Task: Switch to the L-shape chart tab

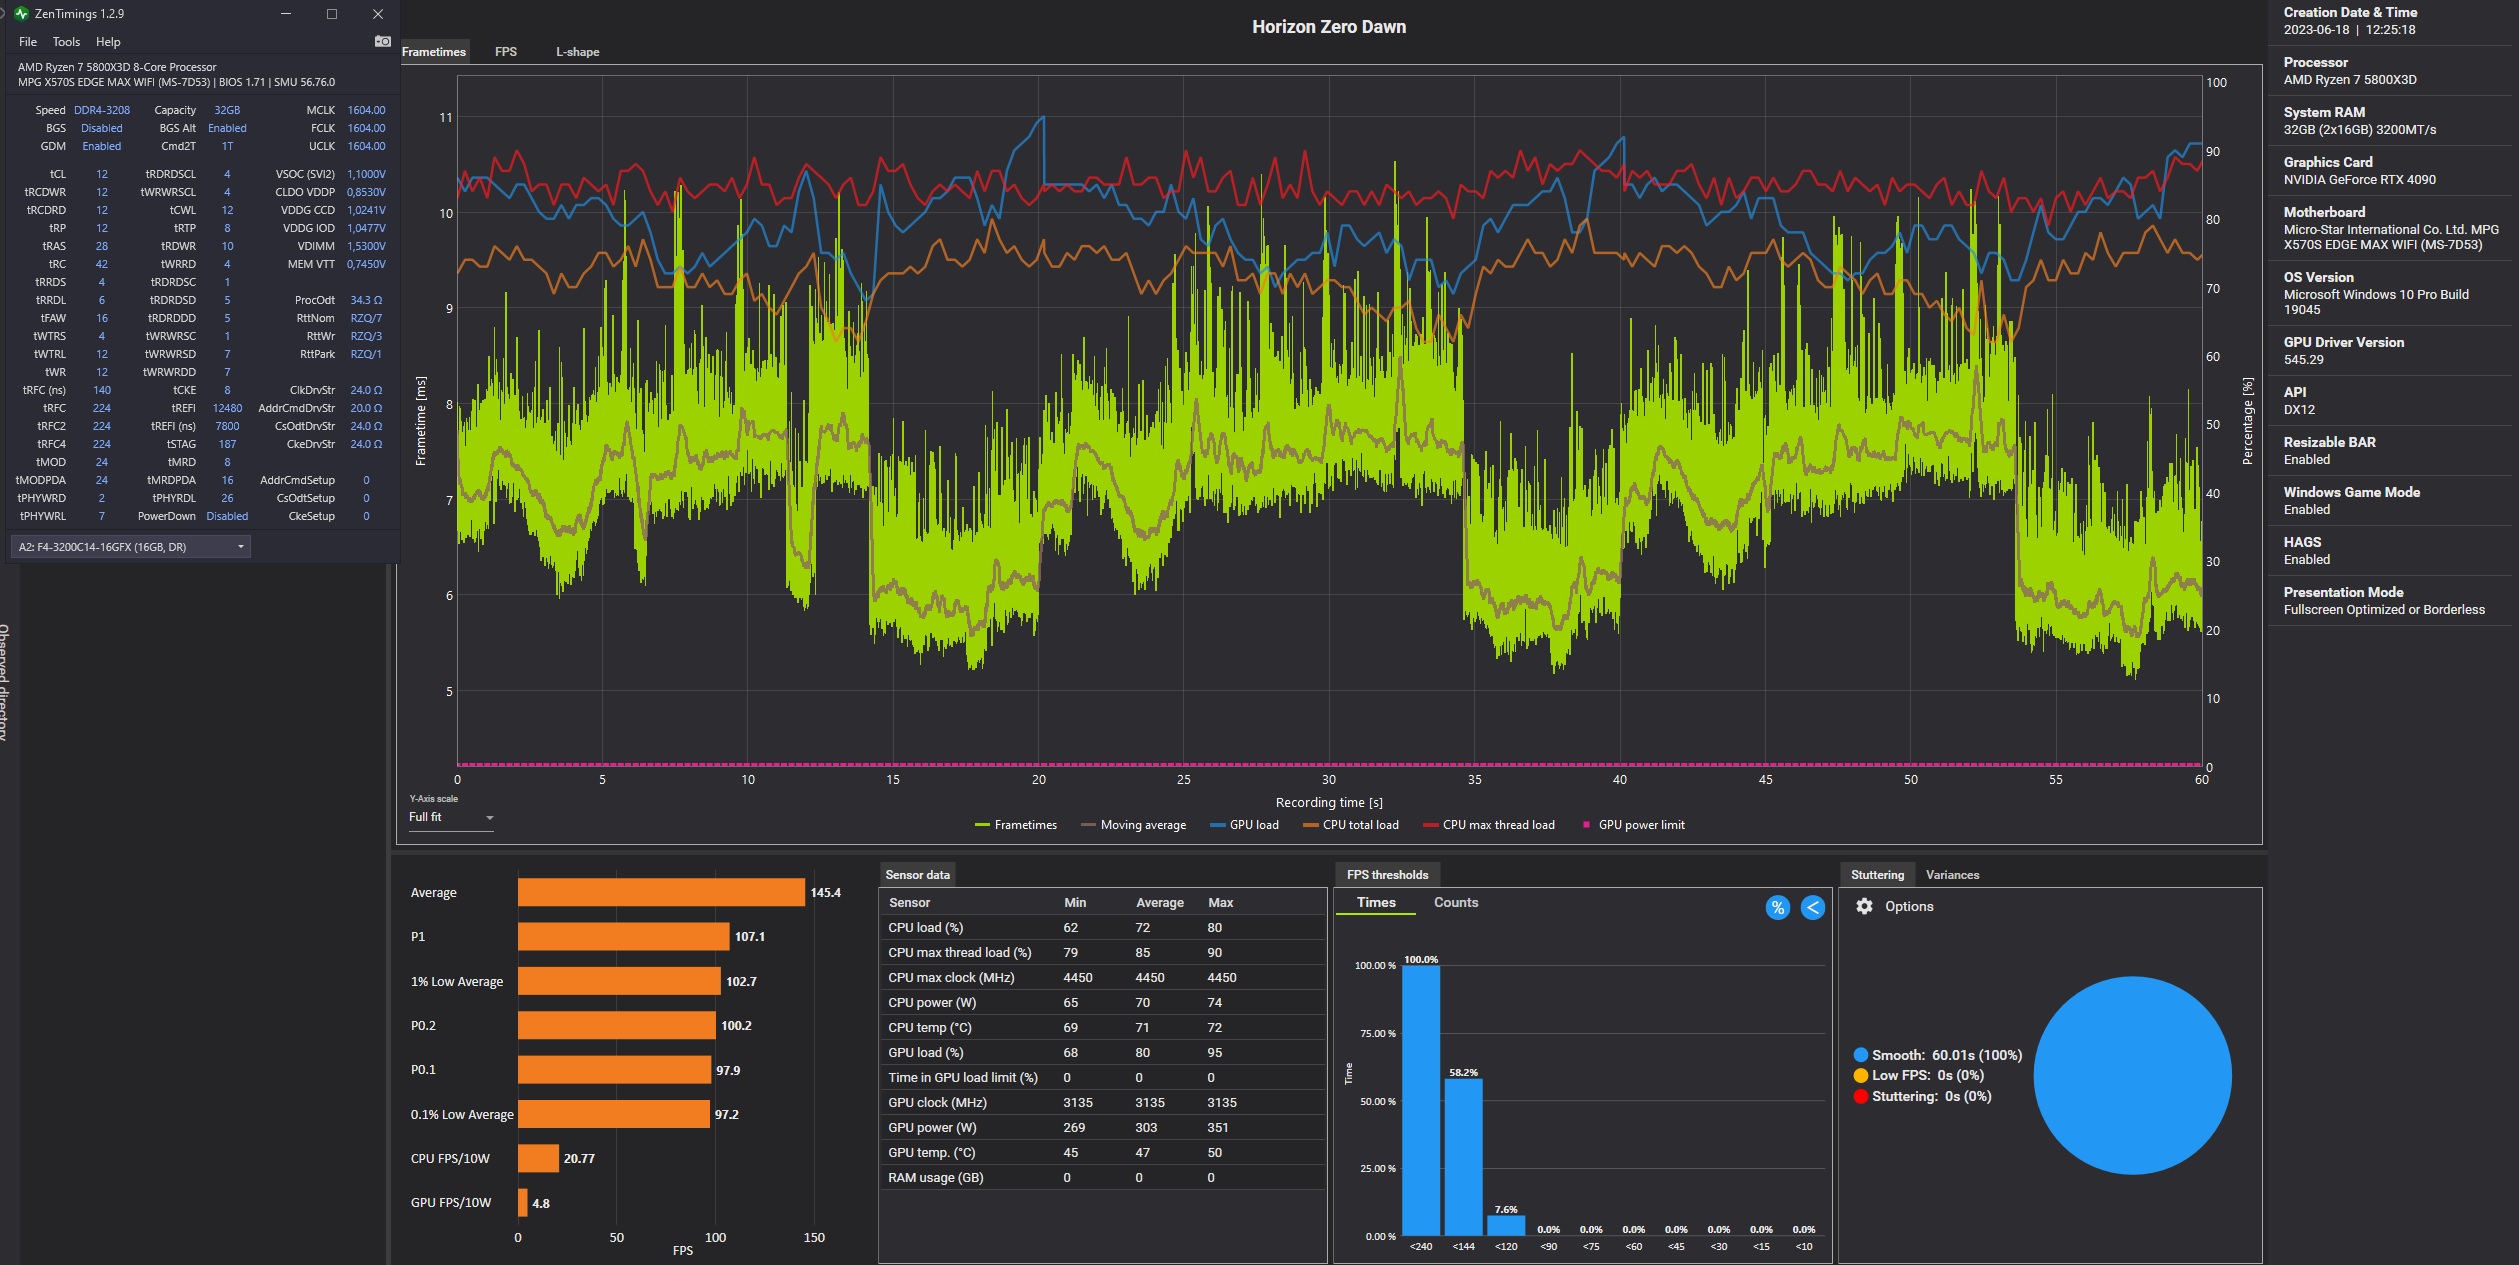Action: [577, 52]
